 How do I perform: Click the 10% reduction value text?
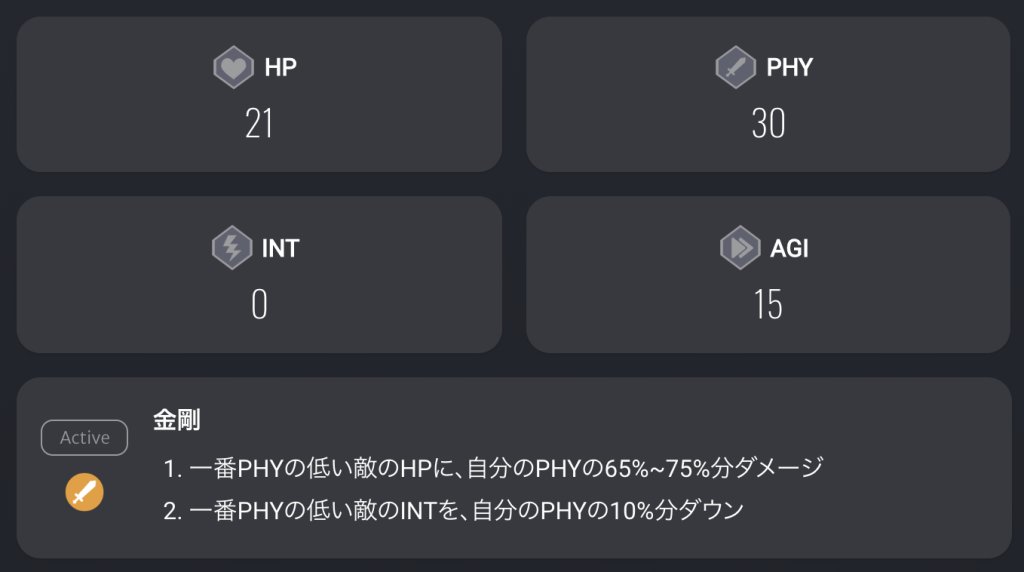(631, 510)
